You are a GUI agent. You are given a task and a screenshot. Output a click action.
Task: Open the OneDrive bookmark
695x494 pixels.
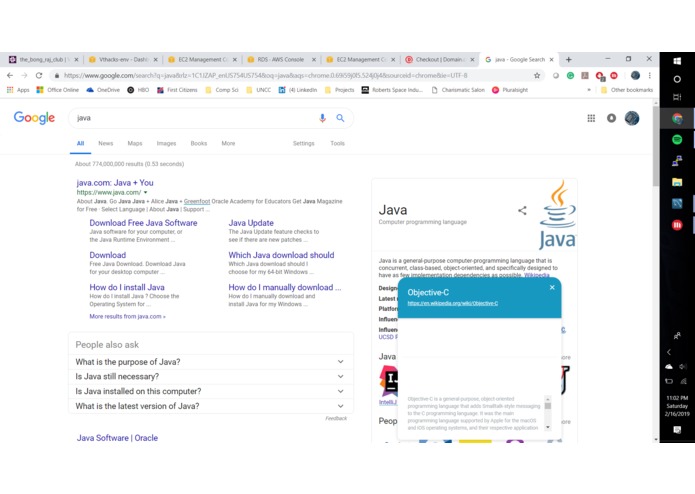pos(103,90)
